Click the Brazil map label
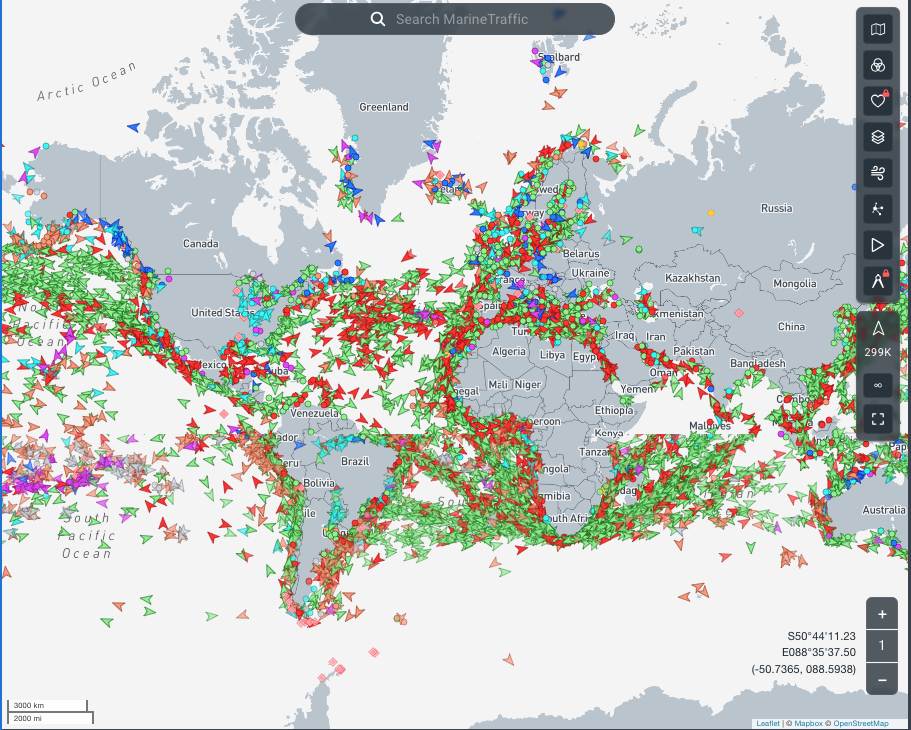Screen dimensions: 911x730 point(355,461)
